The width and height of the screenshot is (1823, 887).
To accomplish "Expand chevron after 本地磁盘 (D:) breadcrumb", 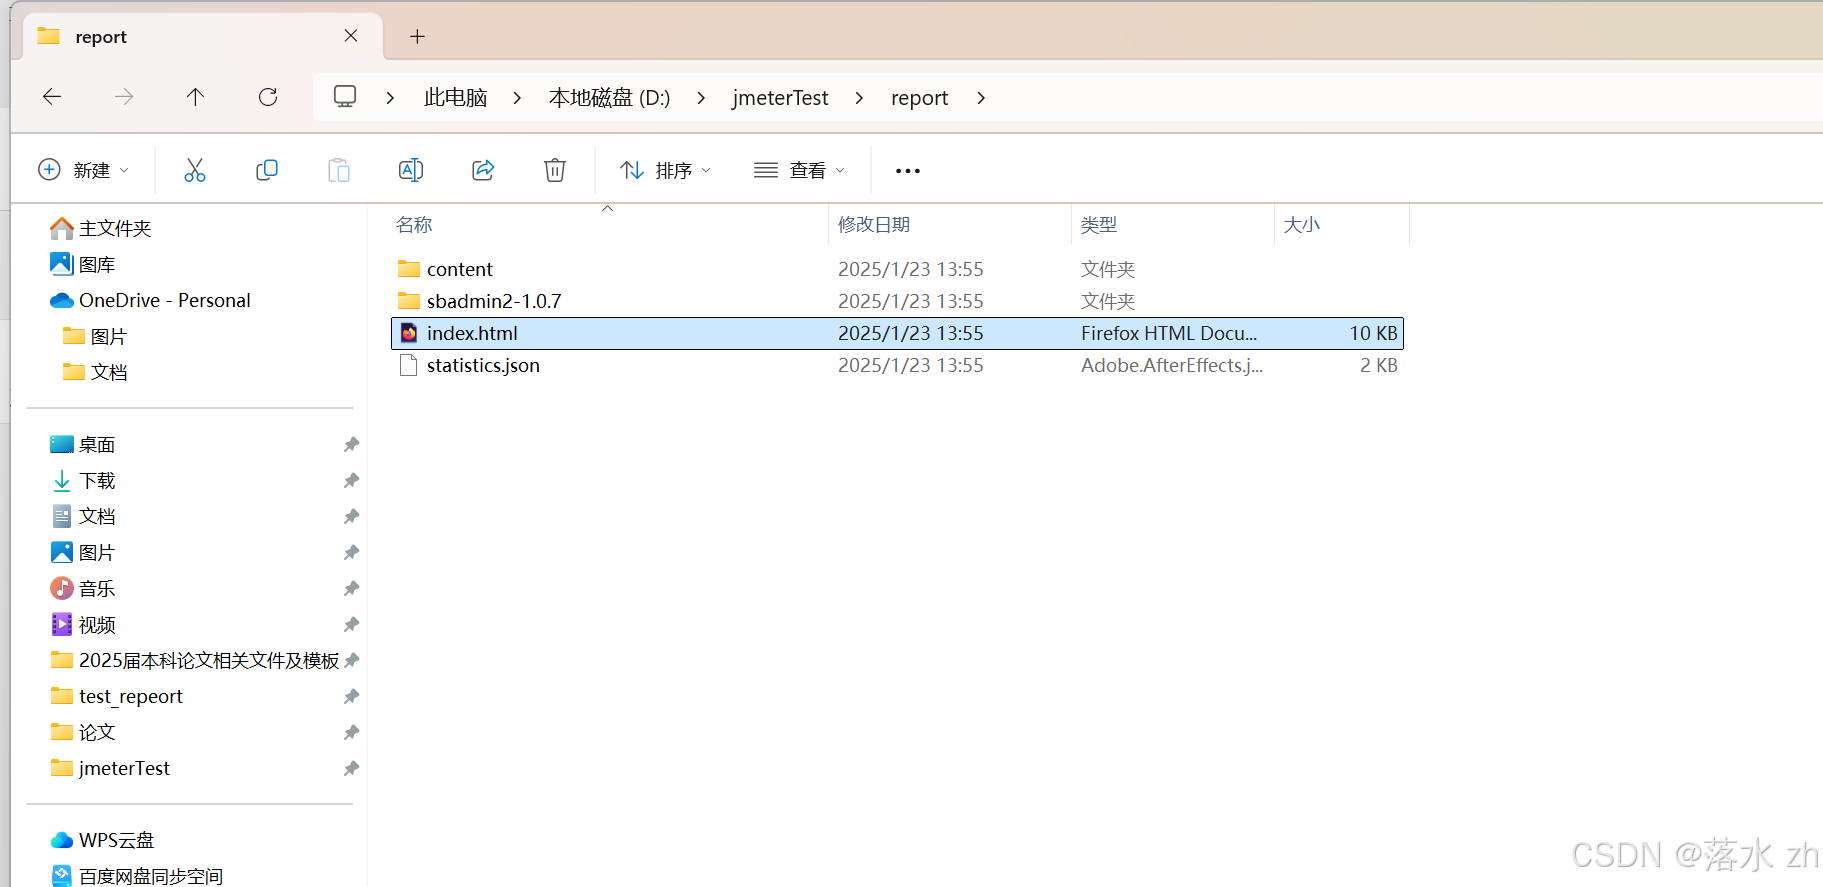I will pos(701,98).
